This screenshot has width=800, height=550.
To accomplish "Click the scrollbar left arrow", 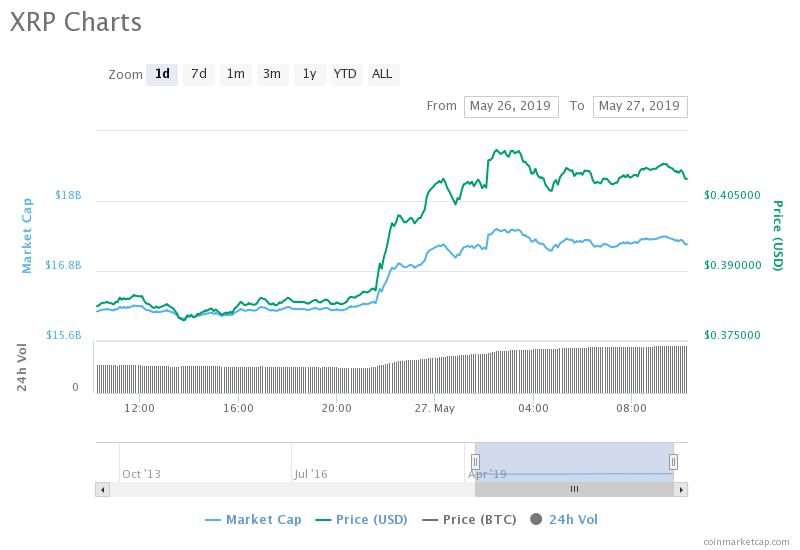I will (x=103, y=490).
